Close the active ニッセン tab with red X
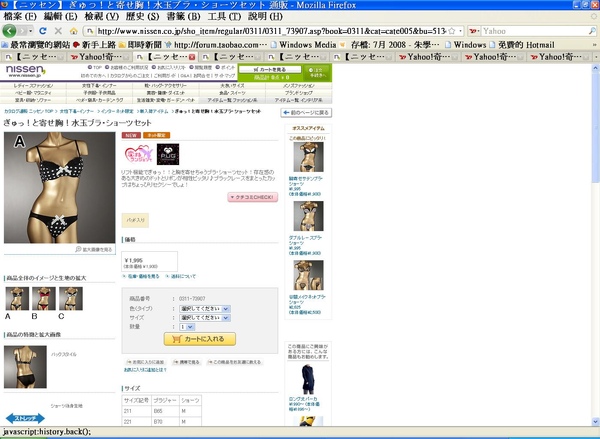Viewport: 600px width, 439px height. (192, 57)
